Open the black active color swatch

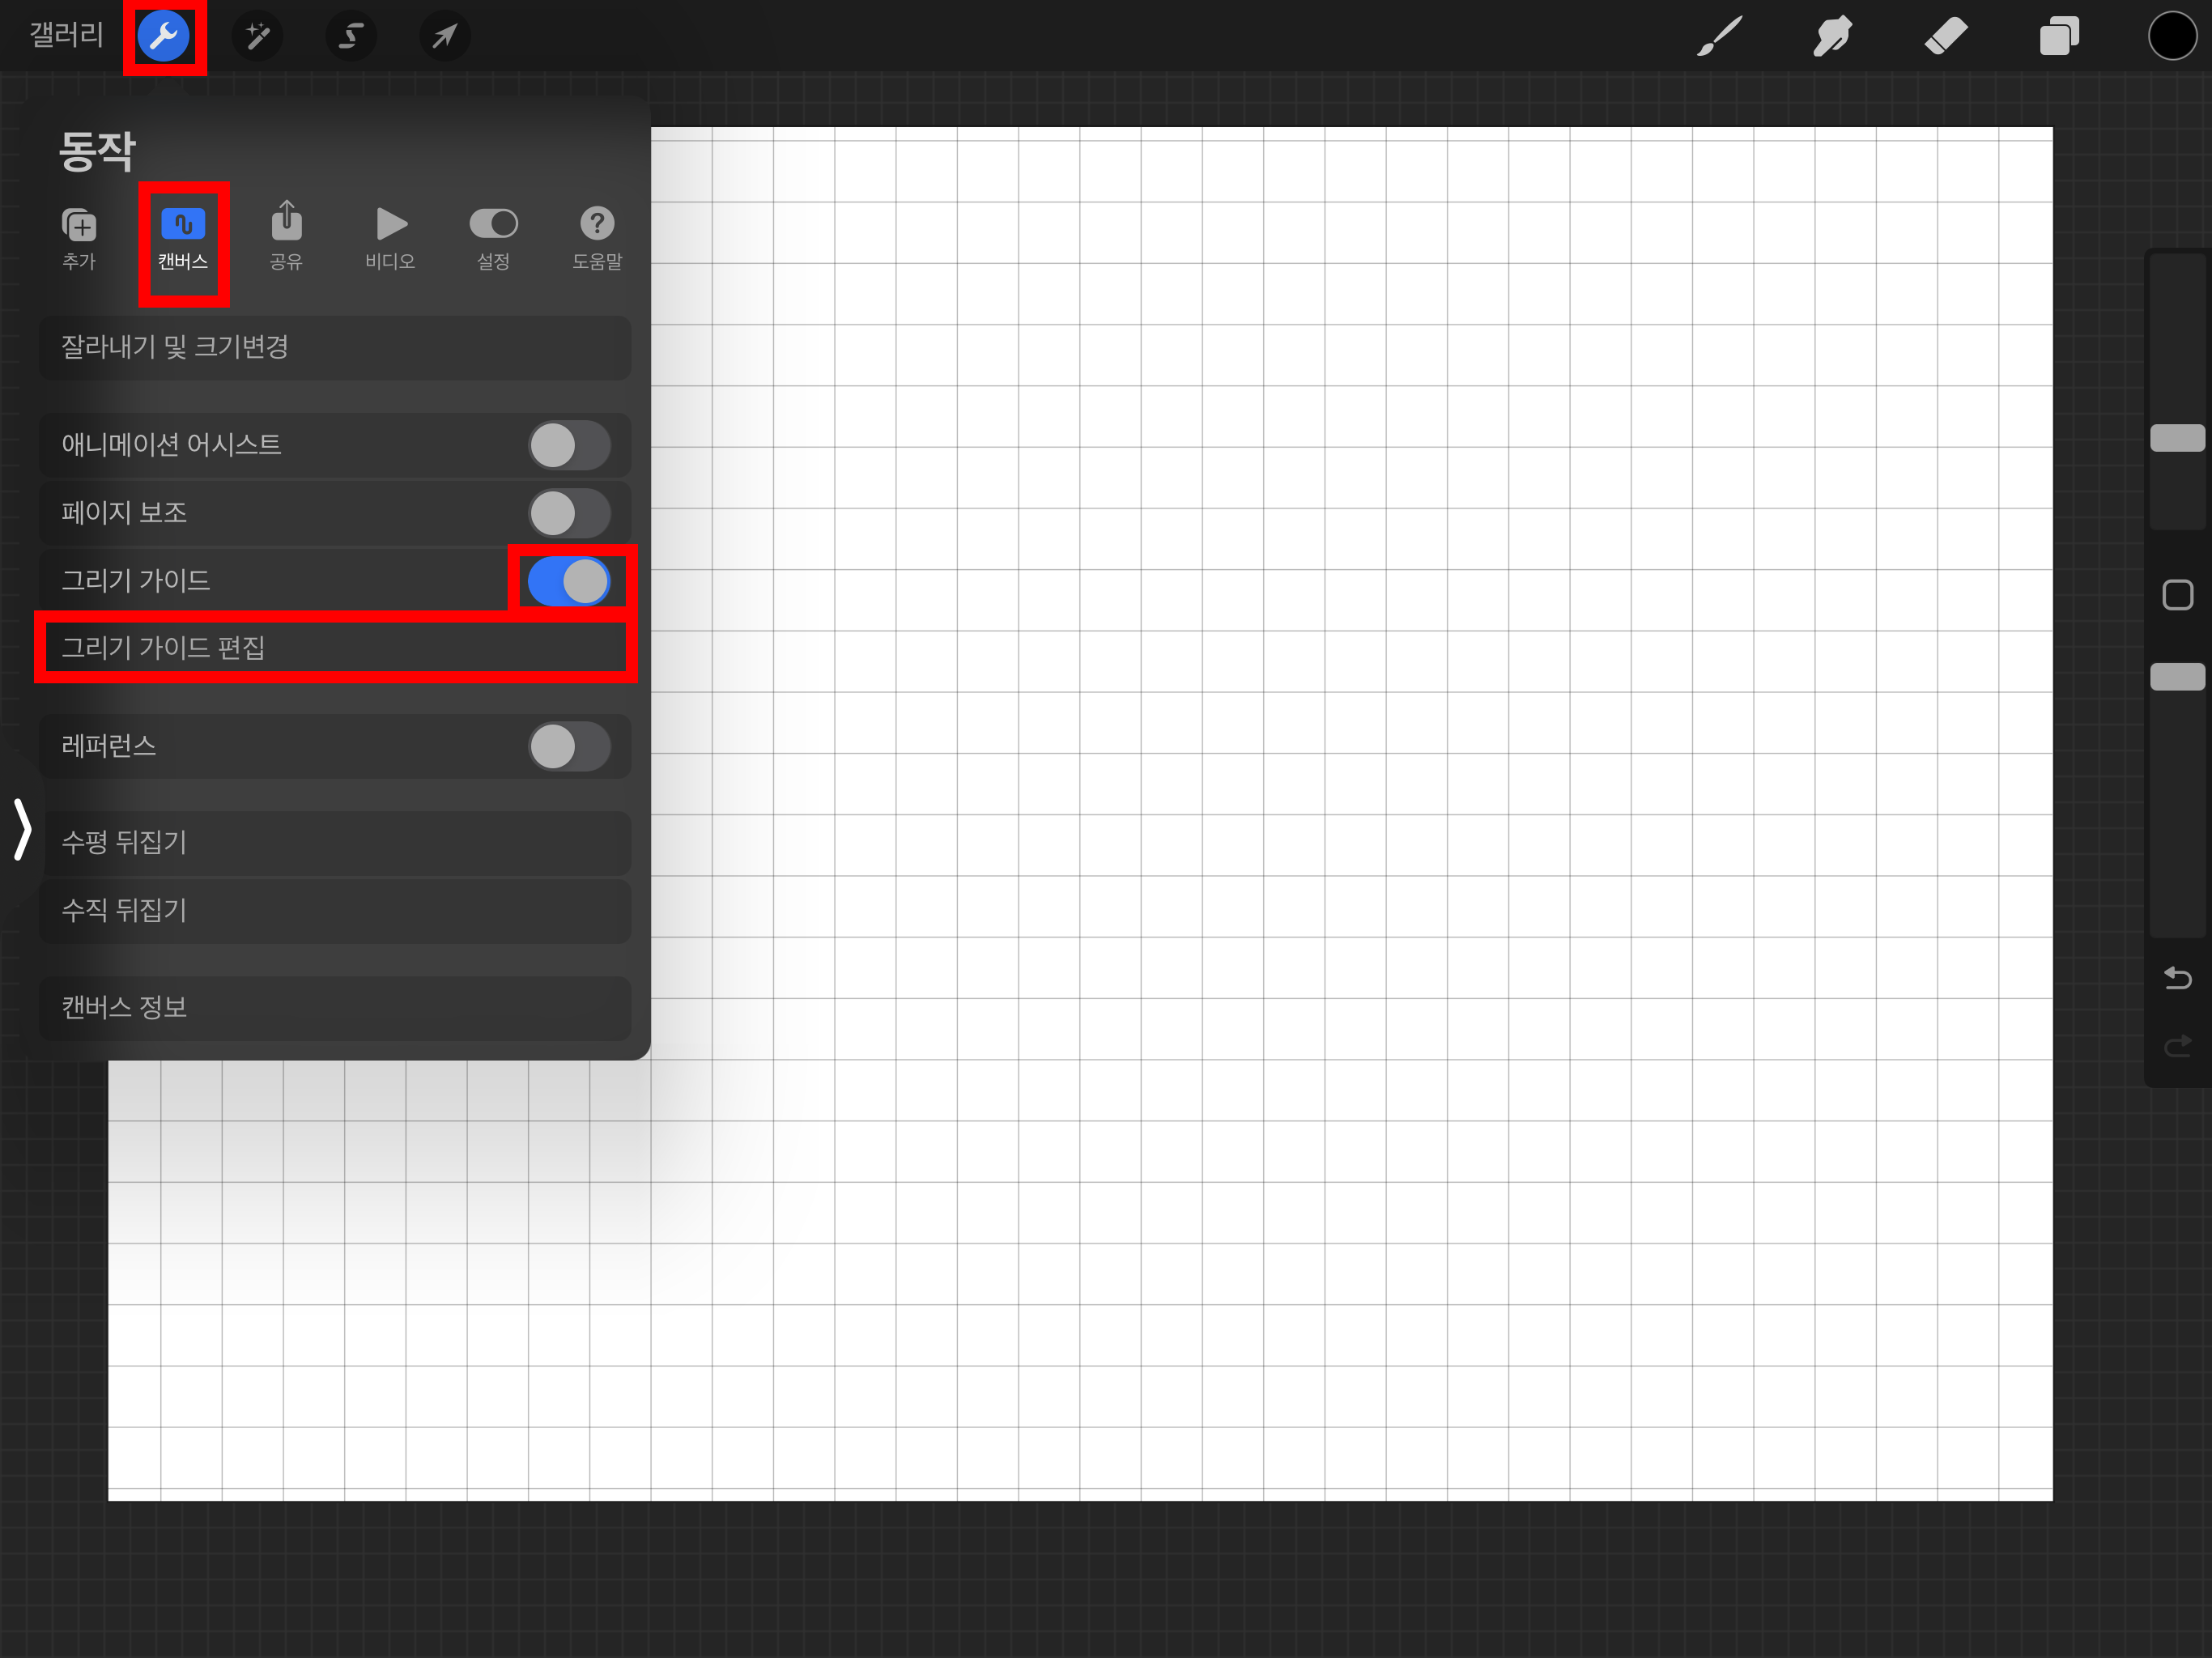pyautogui.click(x=2172, y=36)
